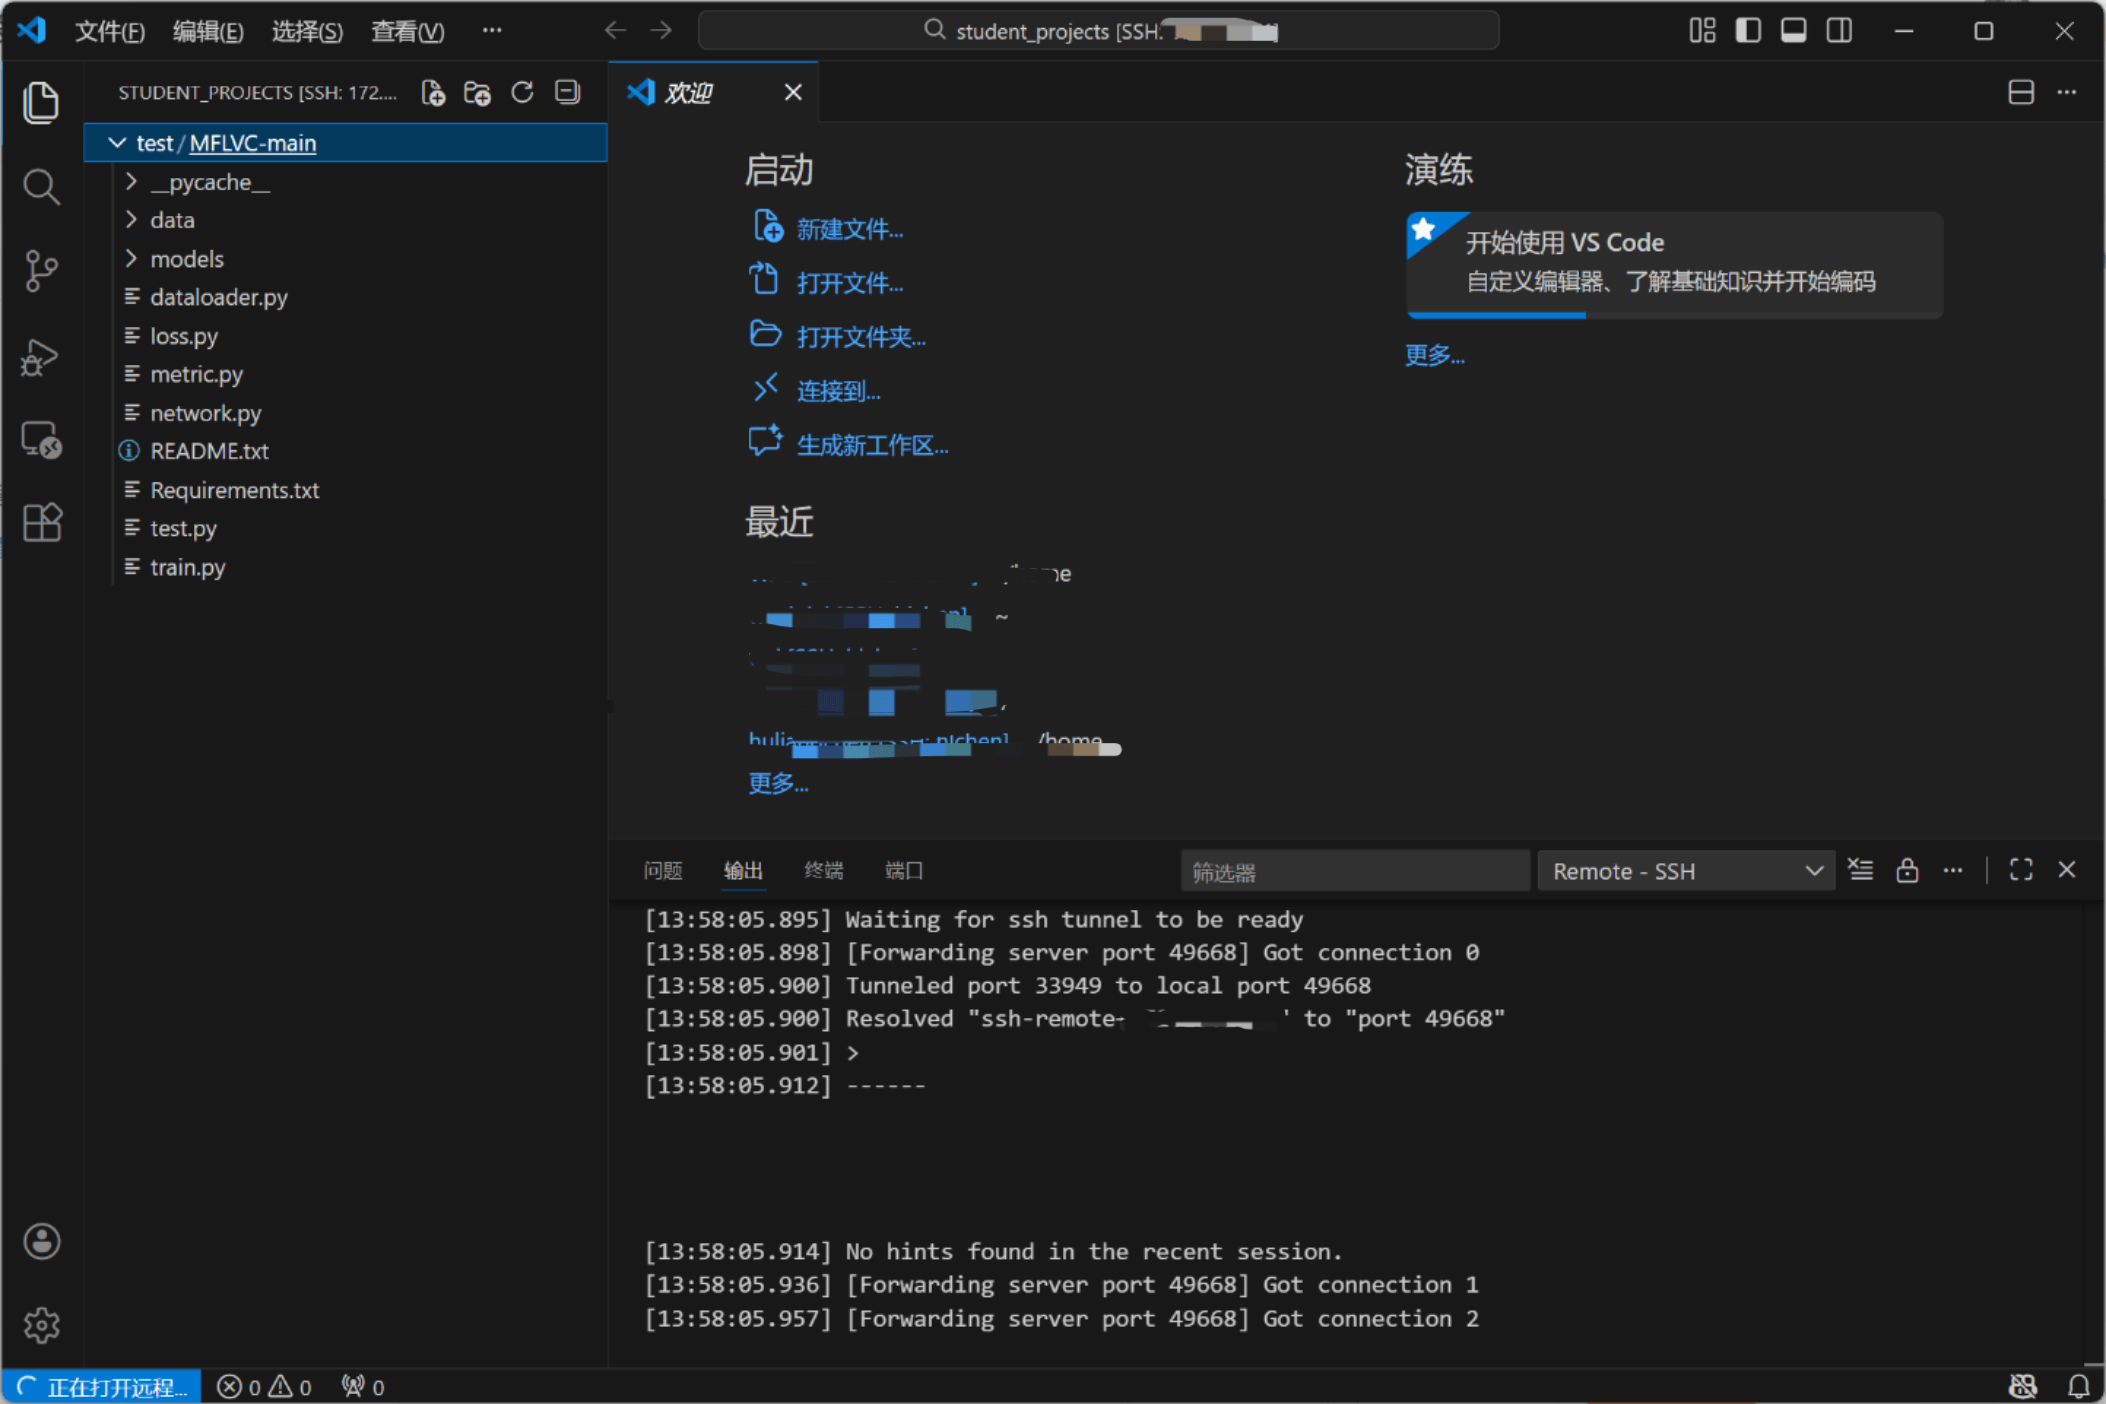This screenshot has height=1404, width=2106.
Task: Clear the output panel log
Action: (x=1860, y=870)
